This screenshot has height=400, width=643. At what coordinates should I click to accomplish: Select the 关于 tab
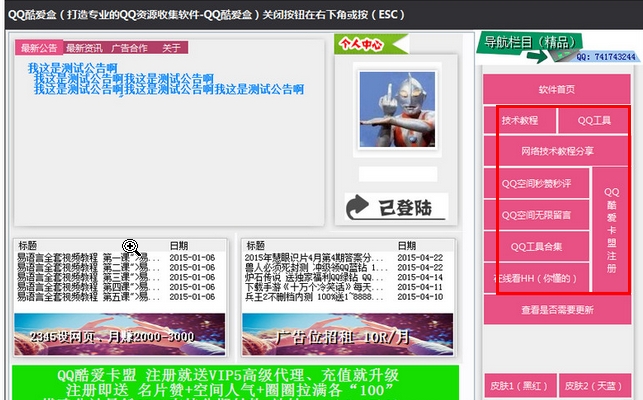(x=171, y=48)
